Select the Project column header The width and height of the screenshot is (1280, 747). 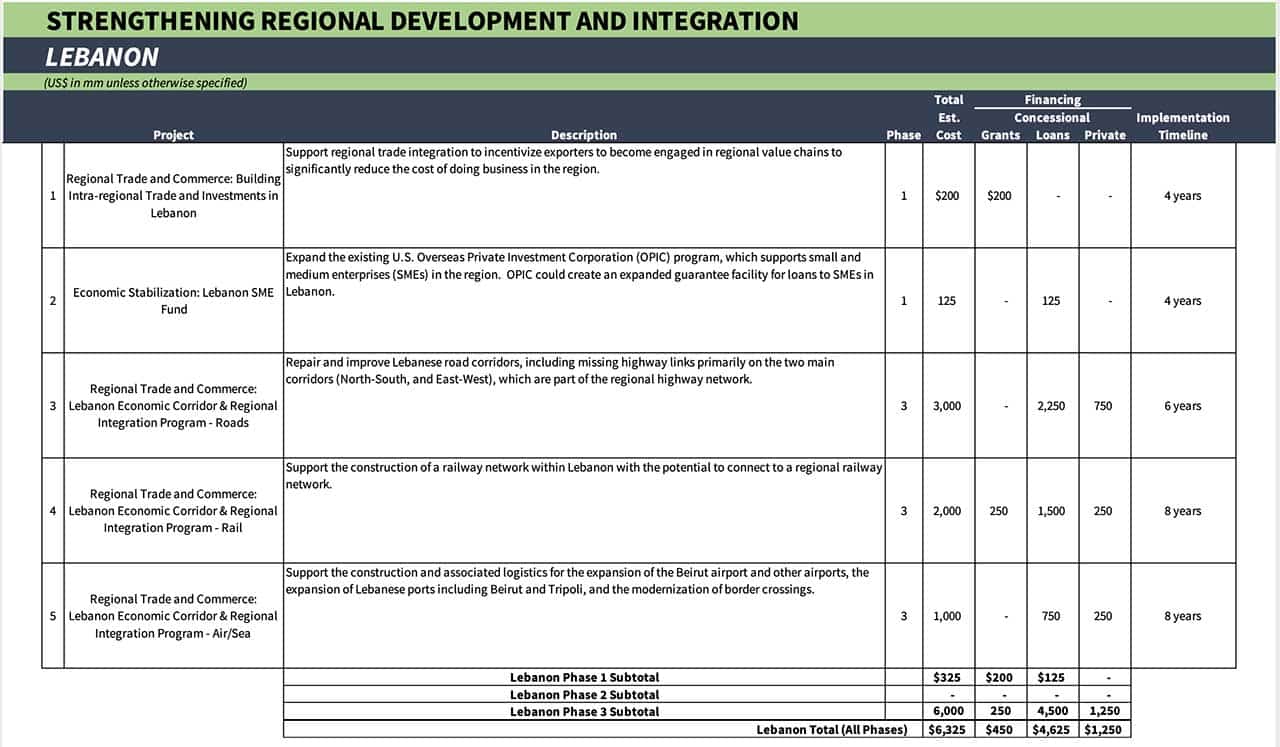[x=173, y=135]
